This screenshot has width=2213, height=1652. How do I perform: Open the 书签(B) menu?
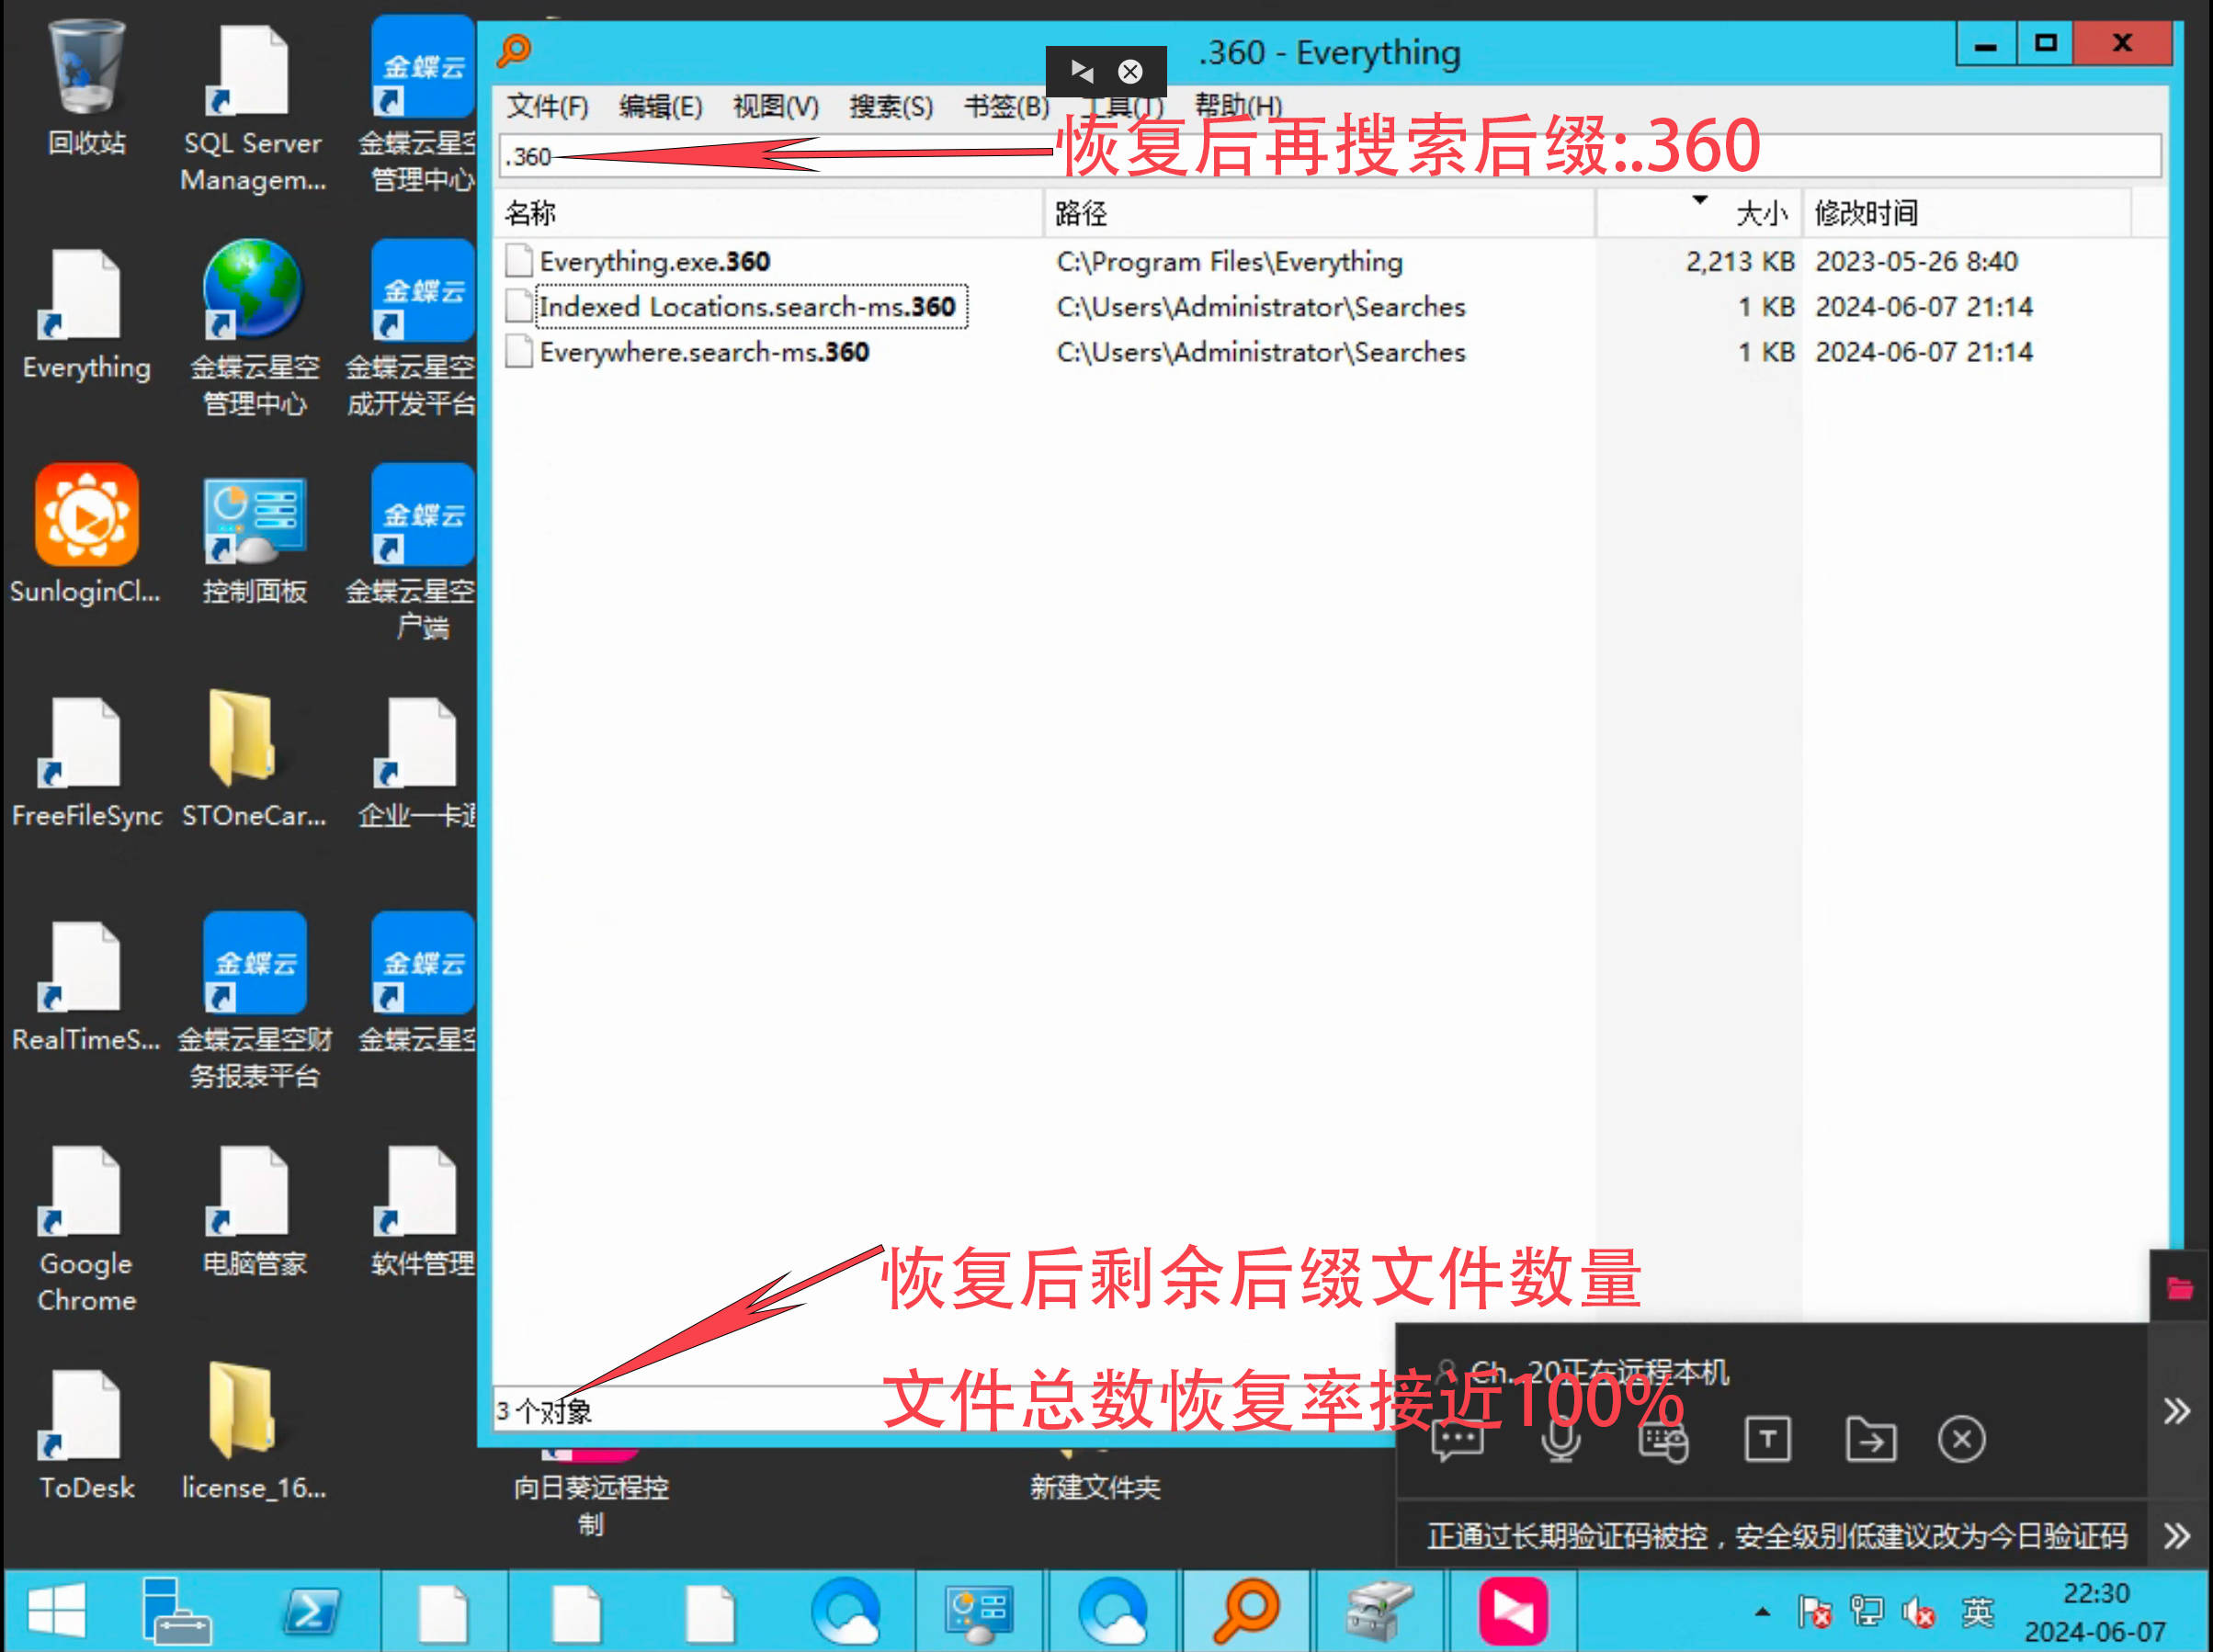1006,106
